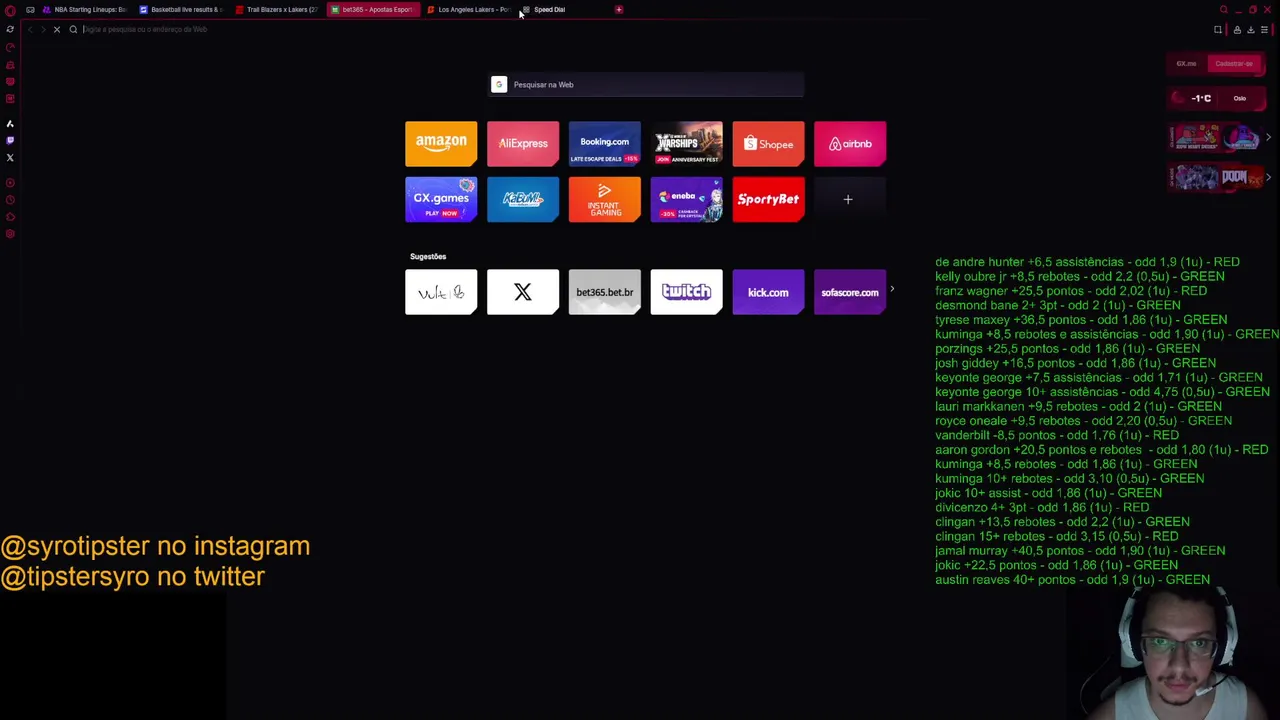Switch to the NBA Starting Lineups tab

tap(85, 10)
